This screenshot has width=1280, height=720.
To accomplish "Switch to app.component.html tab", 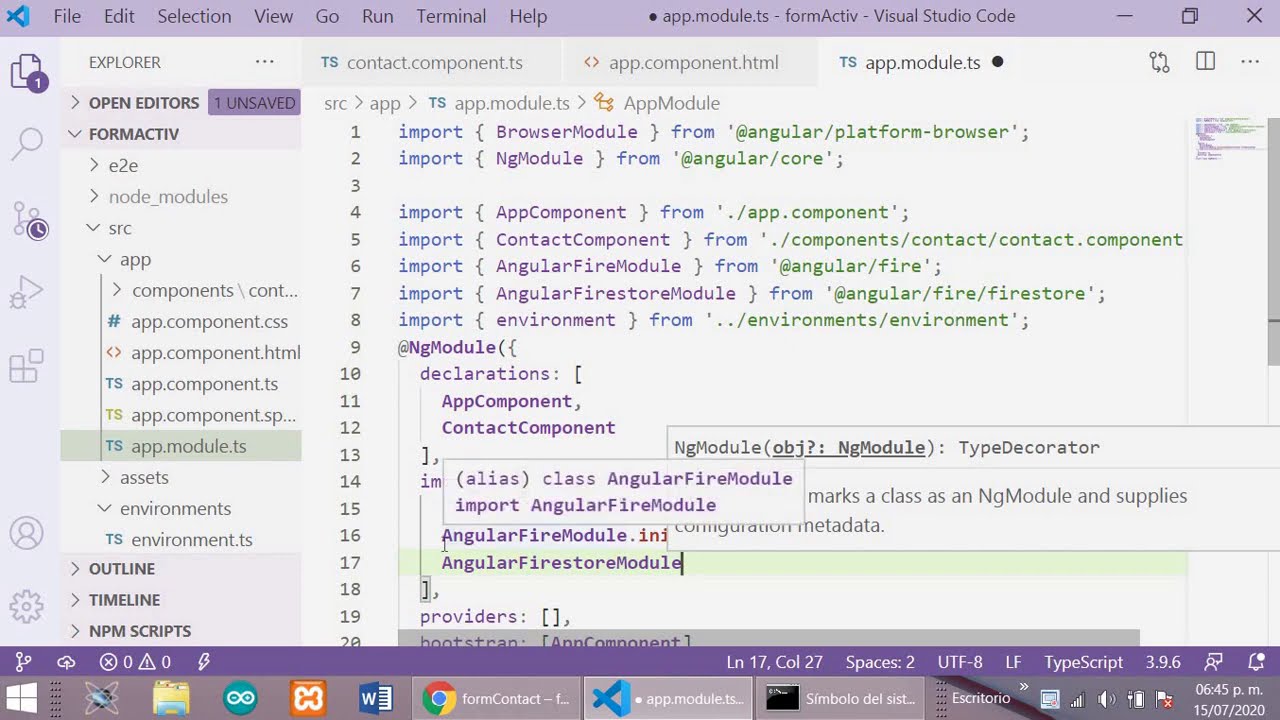I will [690, 62].
